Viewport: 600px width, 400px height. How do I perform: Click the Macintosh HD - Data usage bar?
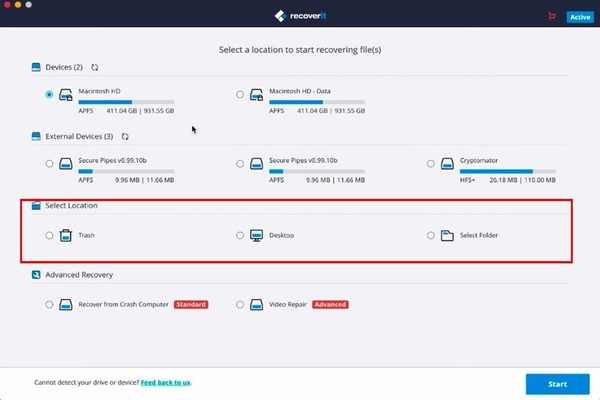pos(317,102)
